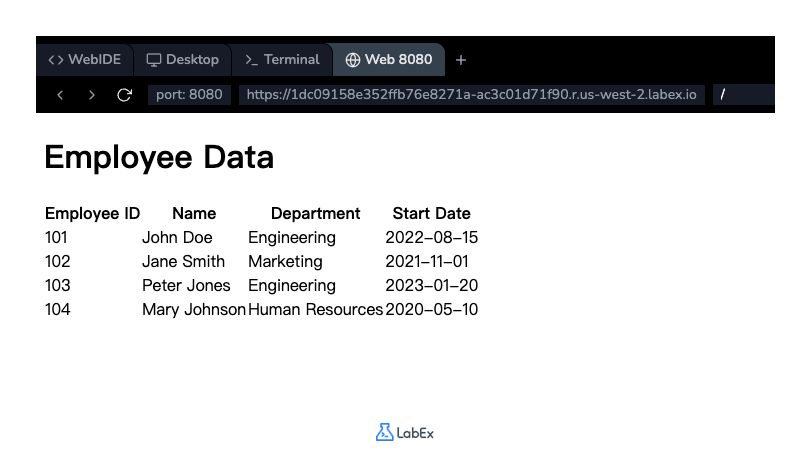Image resolution: width=811 pixels, height=450 pixels.
Task: Reload the page with the refresh icon
Action: (124, 95)
